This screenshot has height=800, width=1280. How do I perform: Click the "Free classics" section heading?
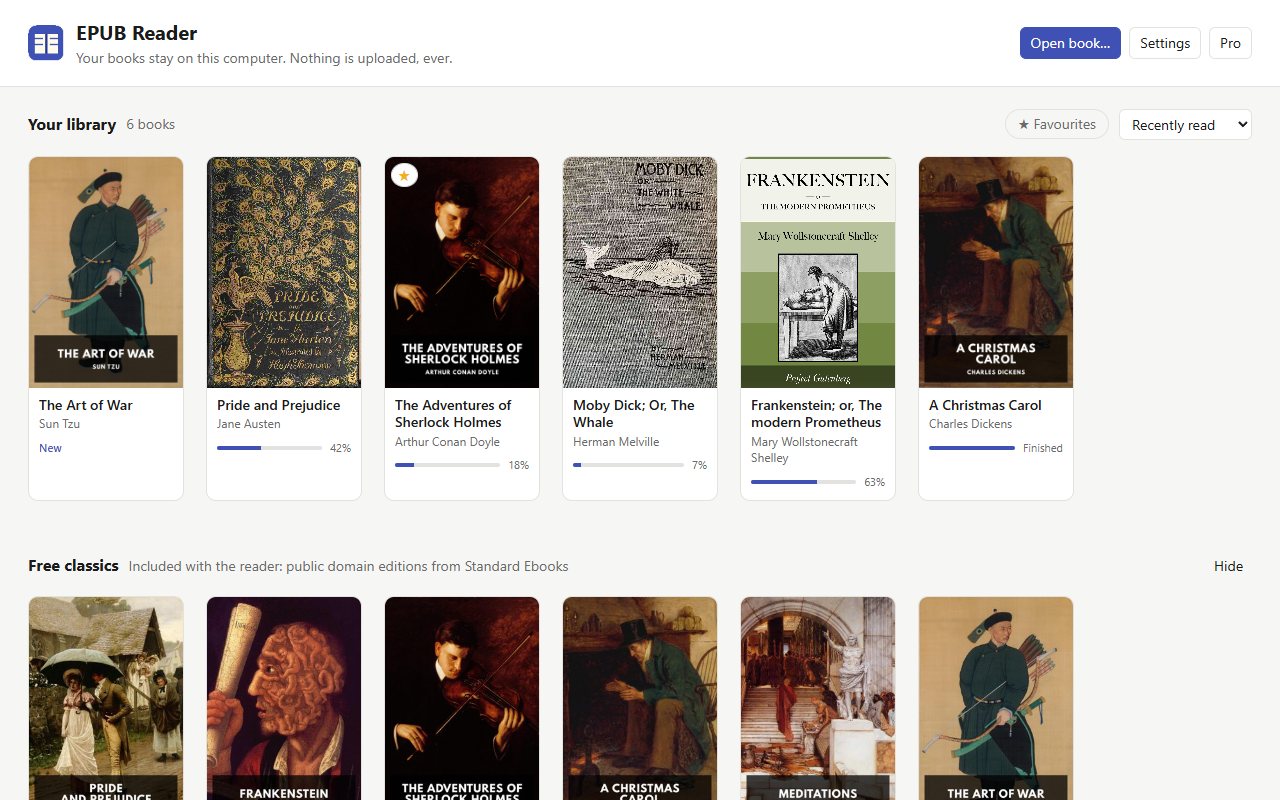coord(73,566)
